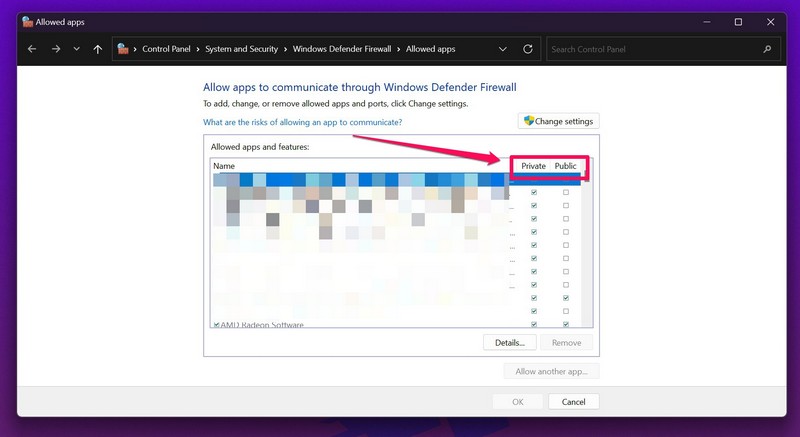Click the Forward navigation arrow
Viewport: 800px width, 437px height.
pyautogui.click(x=55, y=48)
